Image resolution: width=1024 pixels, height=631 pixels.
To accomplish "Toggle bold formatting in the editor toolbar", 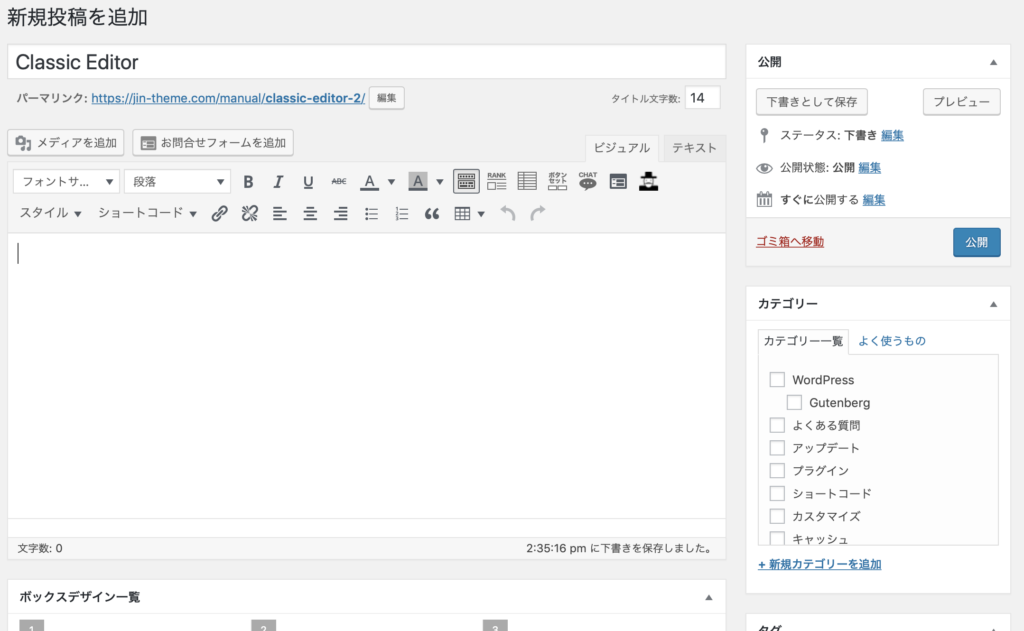I will (249, 182).
